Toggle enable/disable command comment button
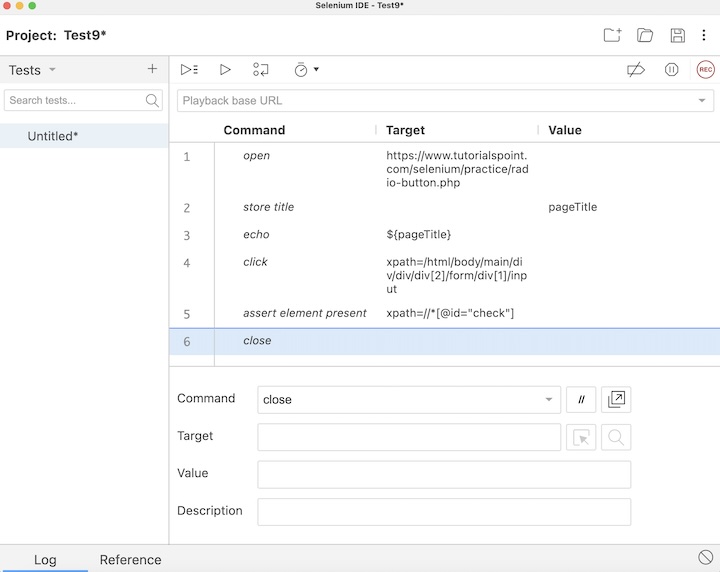Viewport: 720px width, 572px height. pos(580,400)
